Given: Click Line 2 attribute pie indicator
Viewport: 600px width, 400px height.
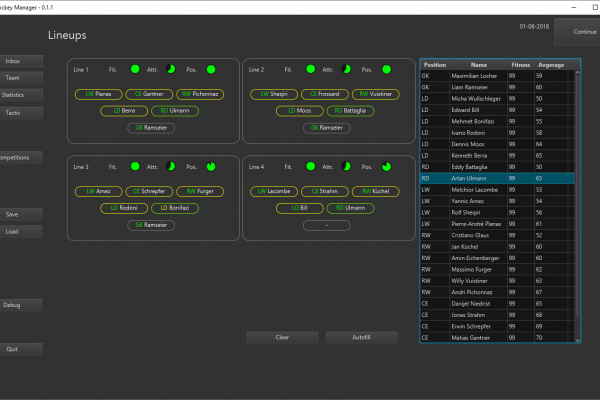Looking at the screenshot, I should [x=347, y=69].
